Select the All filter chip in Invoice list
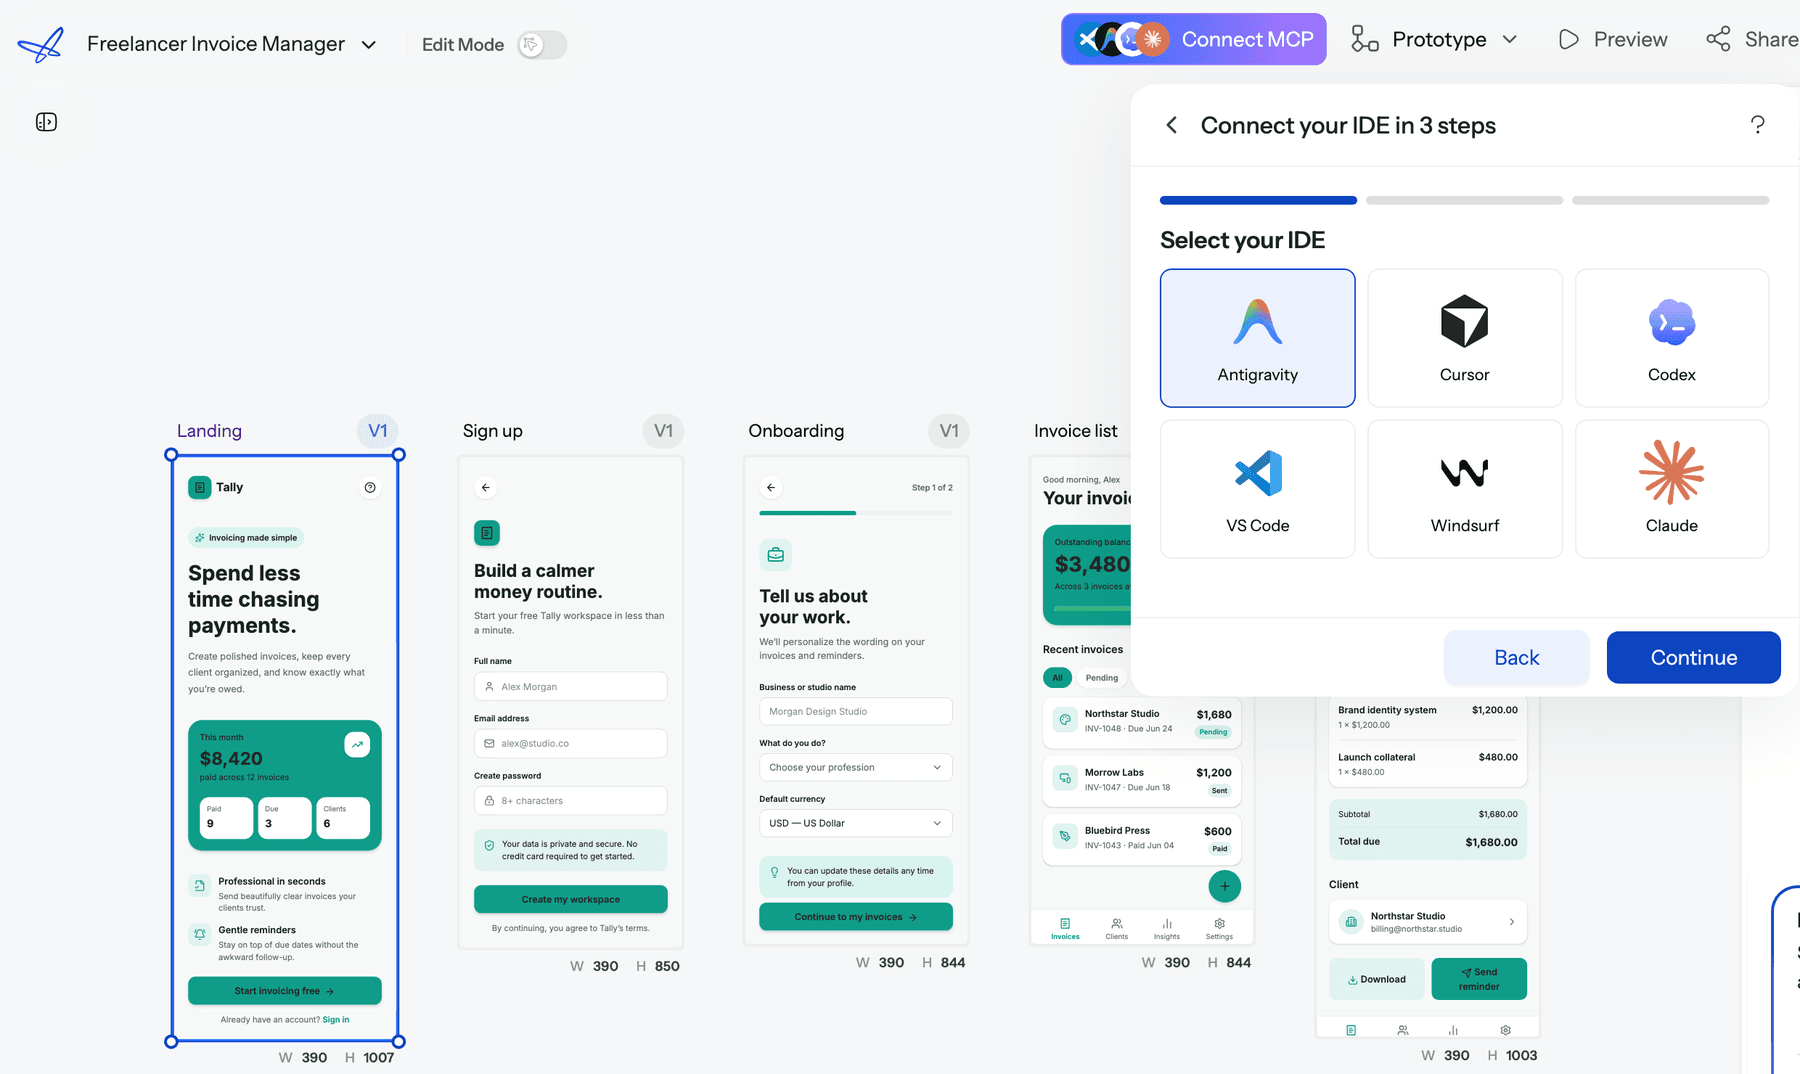This screenshot has width=1800, height=1074. point(1057,677)
